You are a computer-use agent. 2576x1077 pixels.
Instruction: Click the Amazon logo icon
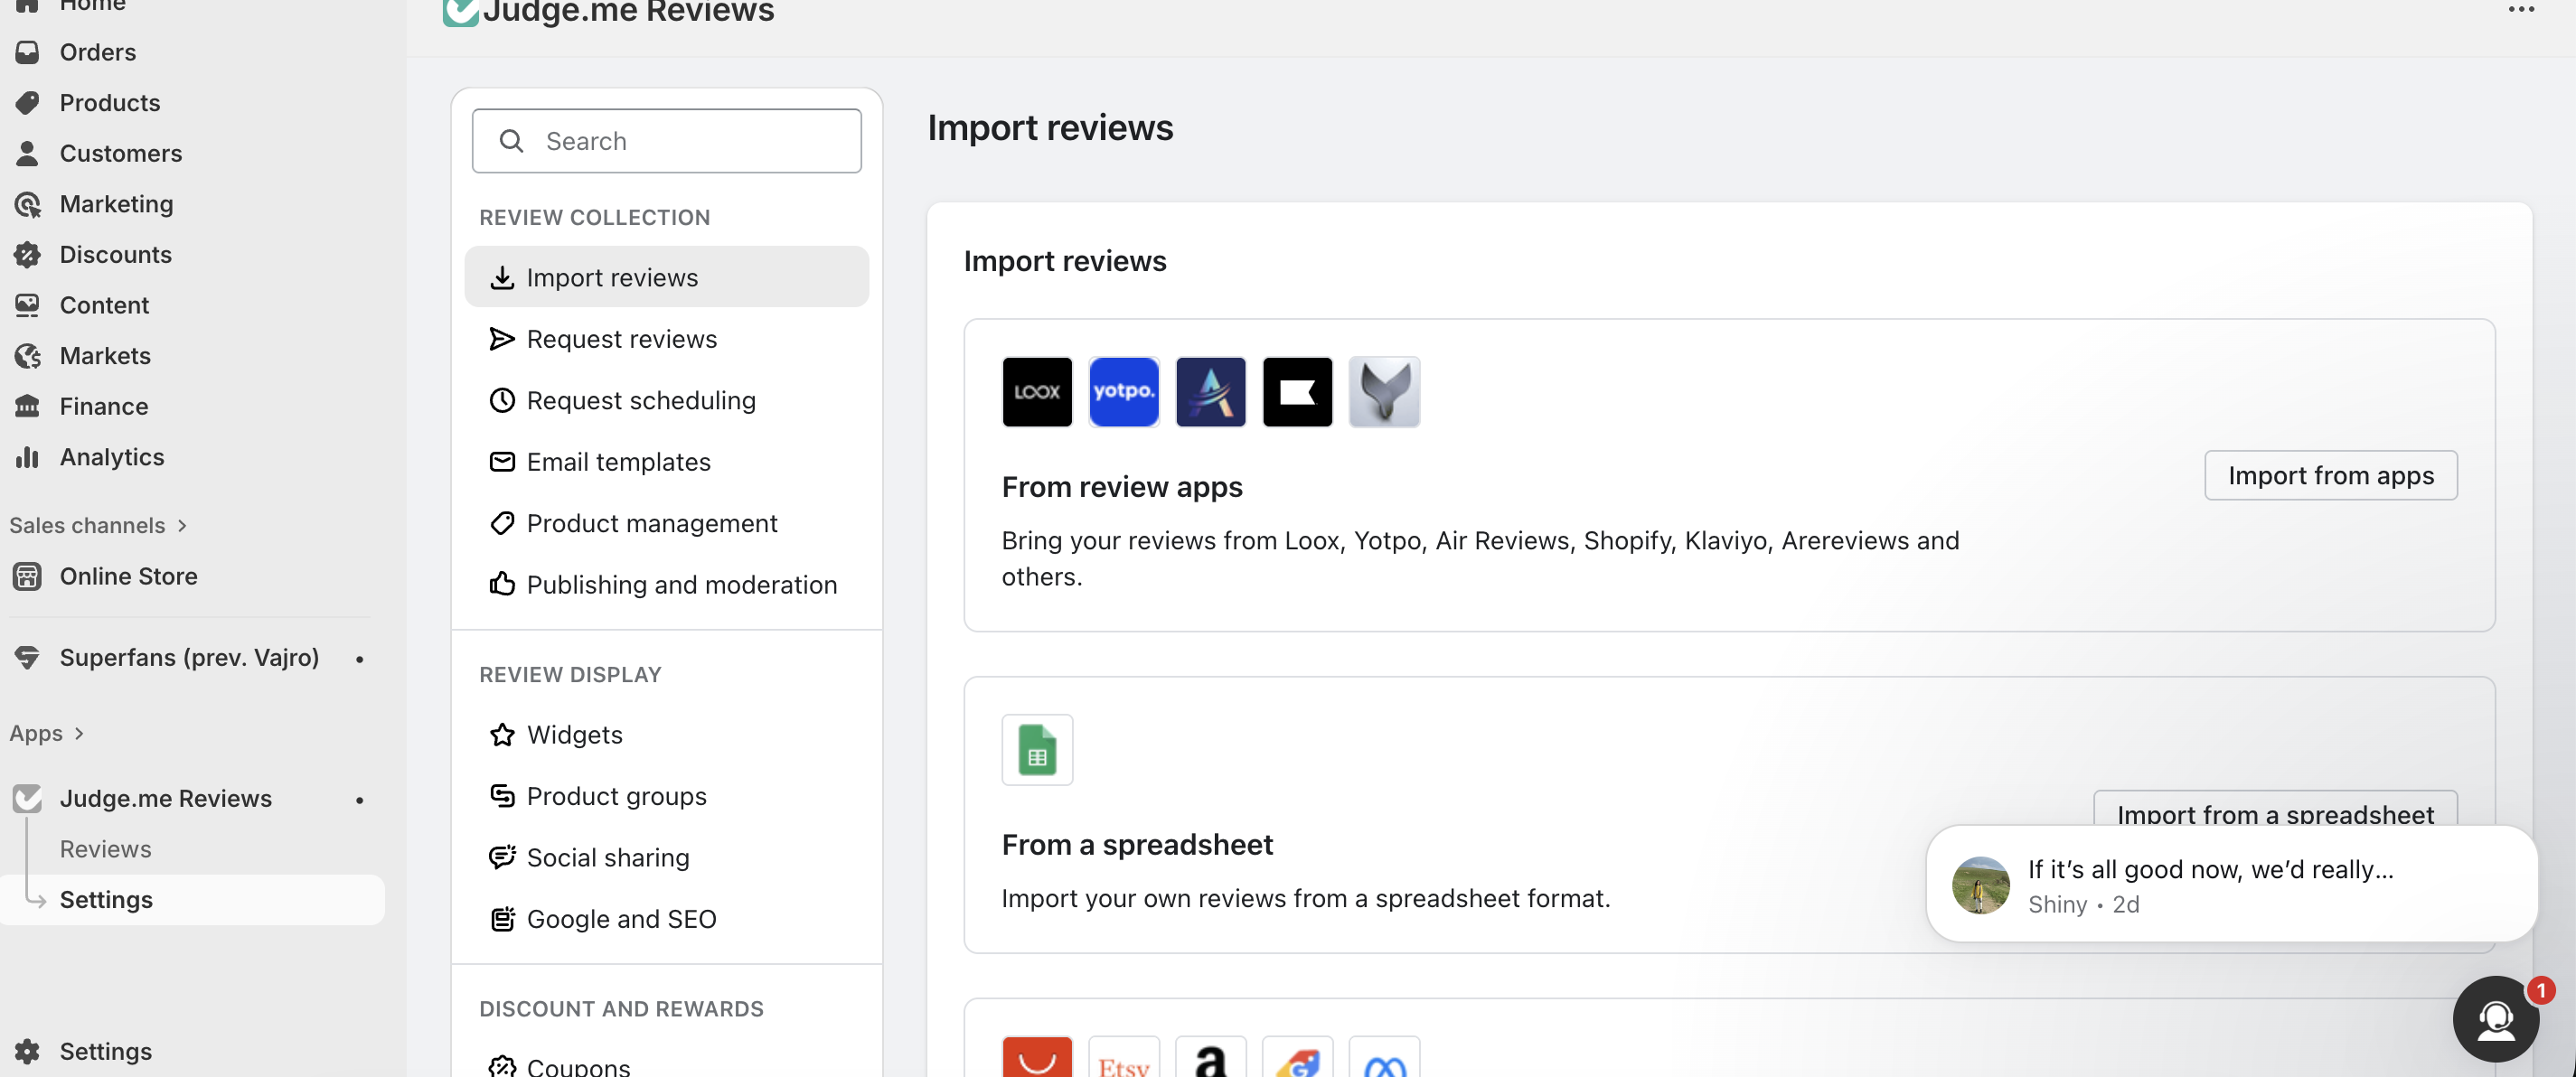click(x=1210, y=1062)
